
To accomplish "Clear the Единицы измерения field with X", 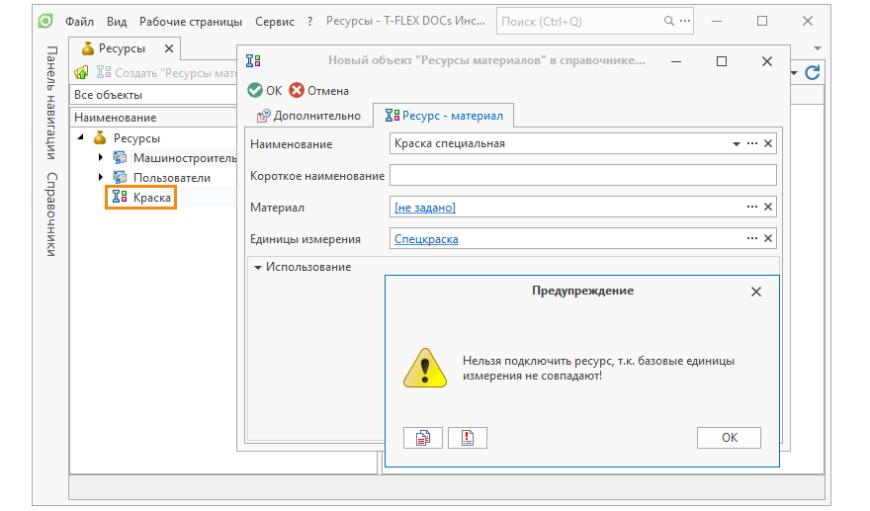I will tap(768, 239).
